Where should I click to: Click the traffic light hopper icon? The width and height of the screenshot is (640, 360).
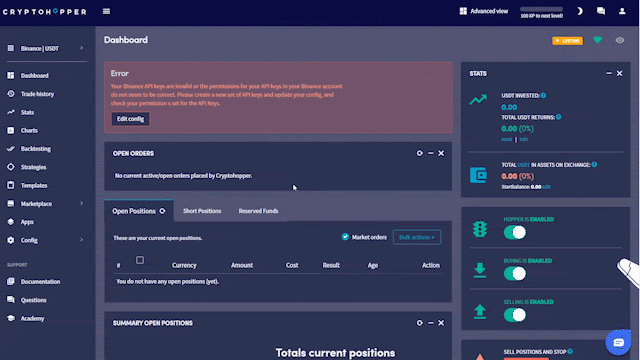click(480, 229)
